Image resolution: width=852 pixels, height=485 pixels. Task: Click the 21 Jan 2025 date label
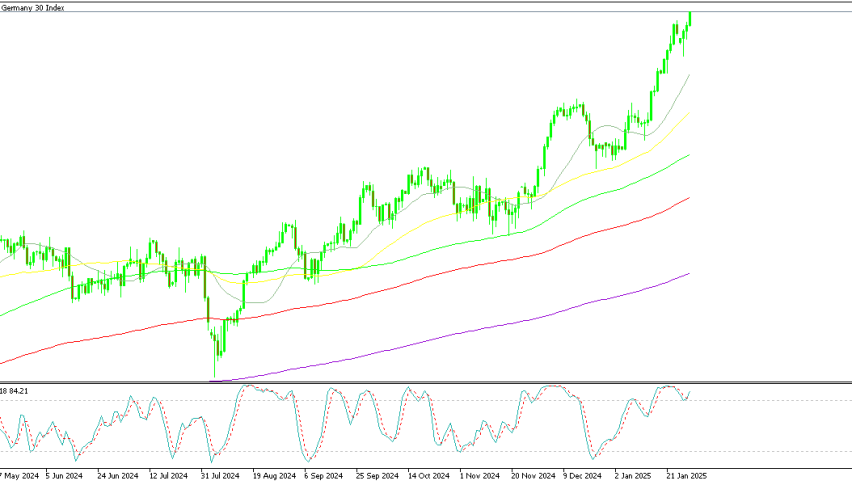[687, 476]
